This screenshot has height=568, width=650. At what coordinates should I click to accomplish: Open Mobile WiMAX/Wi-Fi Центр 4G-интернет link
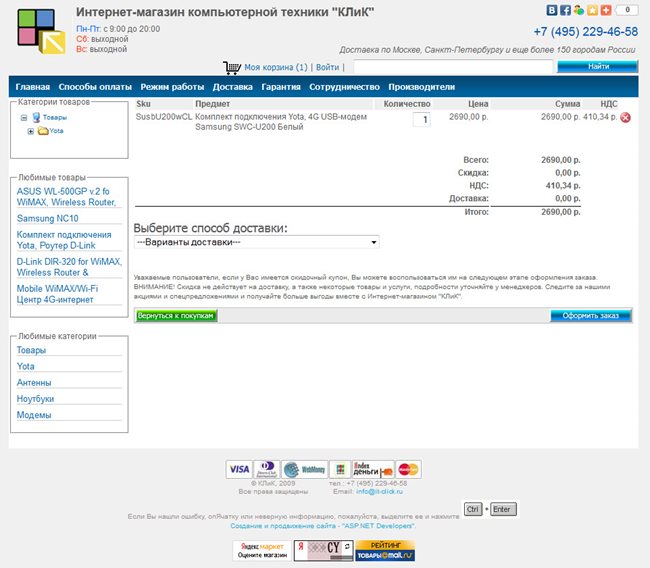pos(57,294)
